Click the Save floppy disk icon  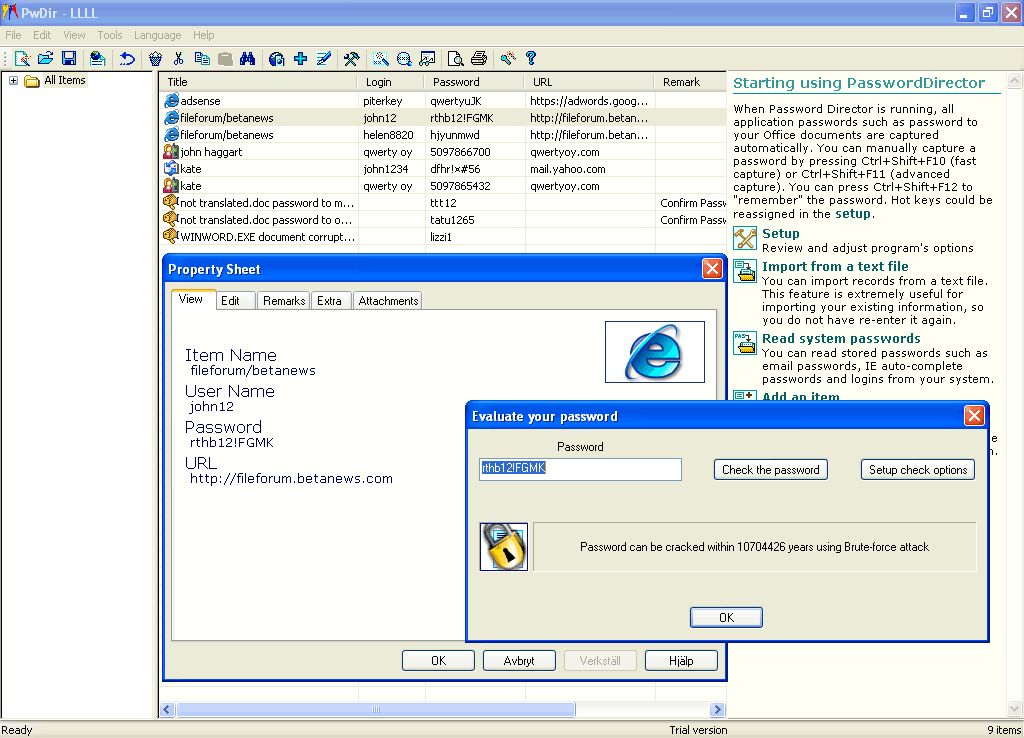tap(69, 59)
